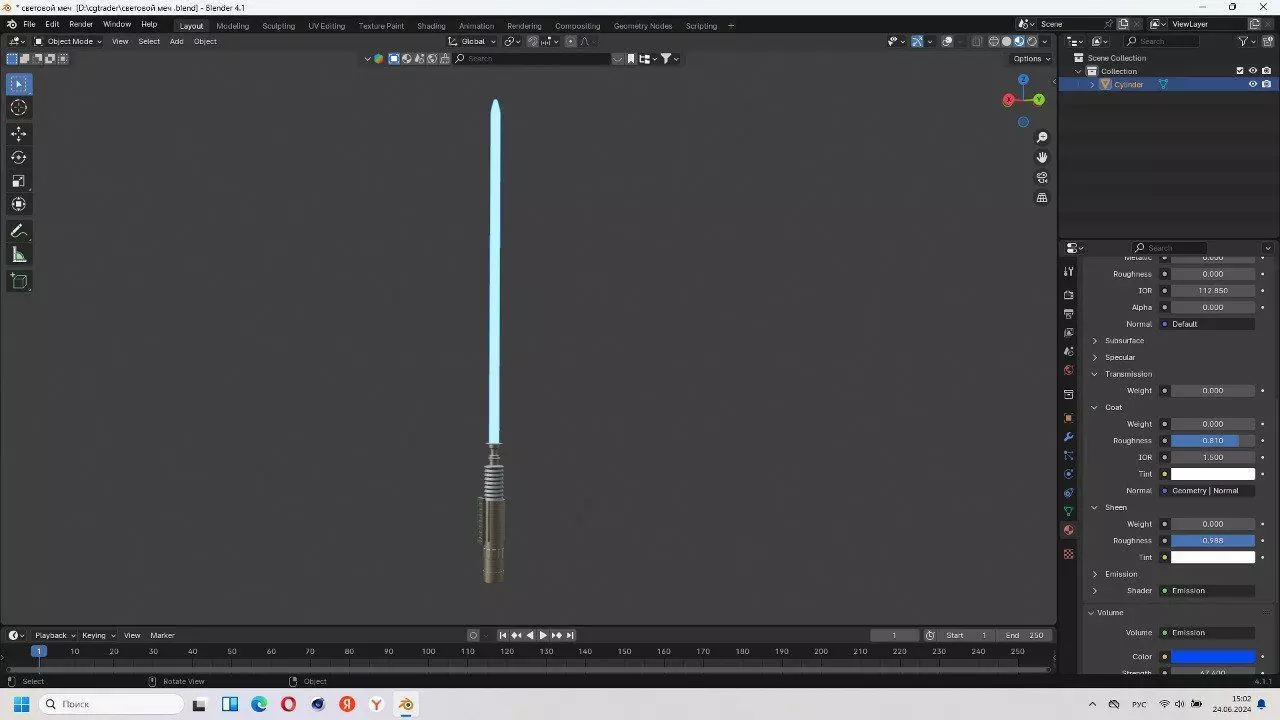Image resolution: width=1280 pixels, height=720 pixels.
Task: Switch to Wireframe viewport shading
Action: [993, 41]
